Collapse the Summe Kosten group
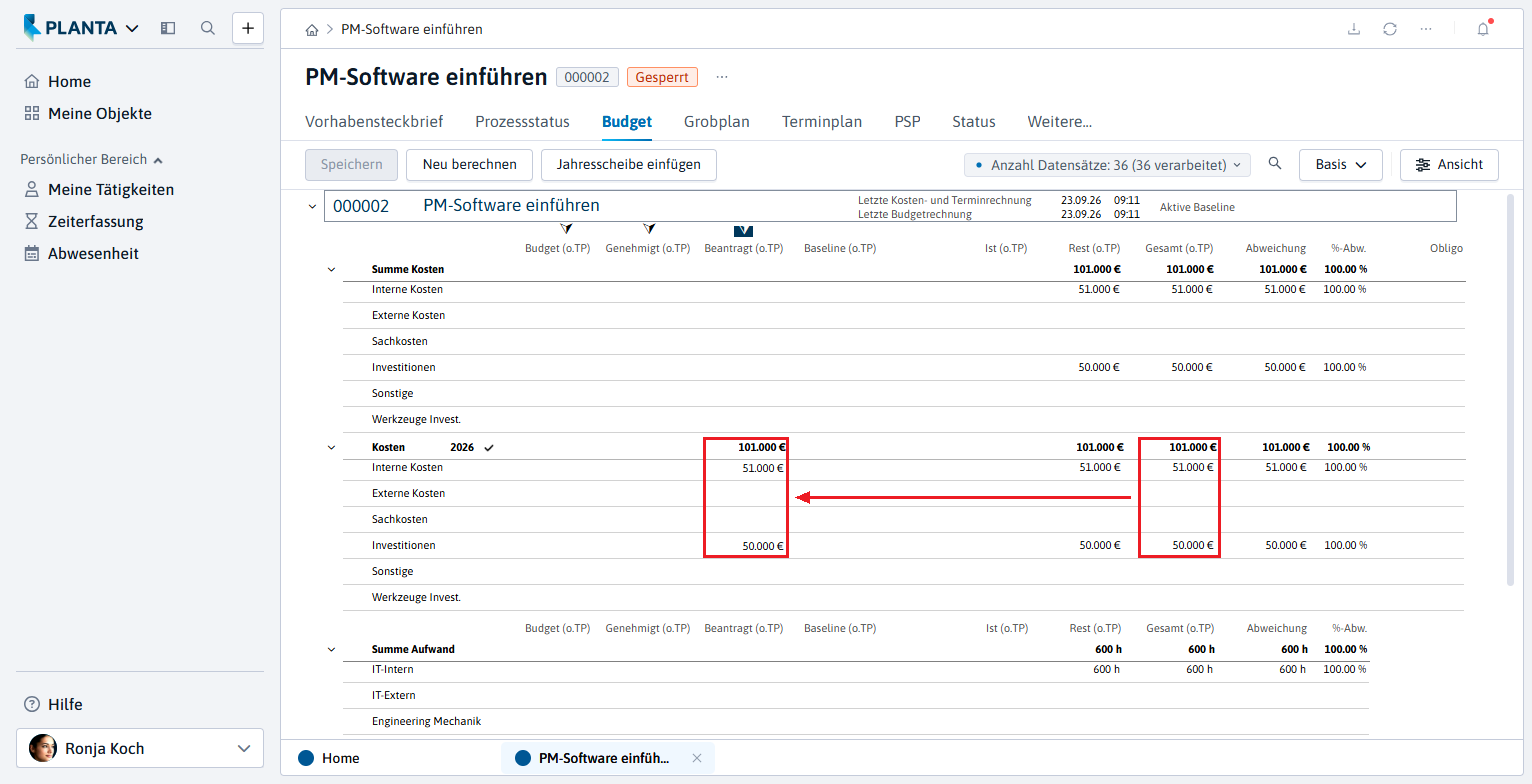 pos(331,270)
